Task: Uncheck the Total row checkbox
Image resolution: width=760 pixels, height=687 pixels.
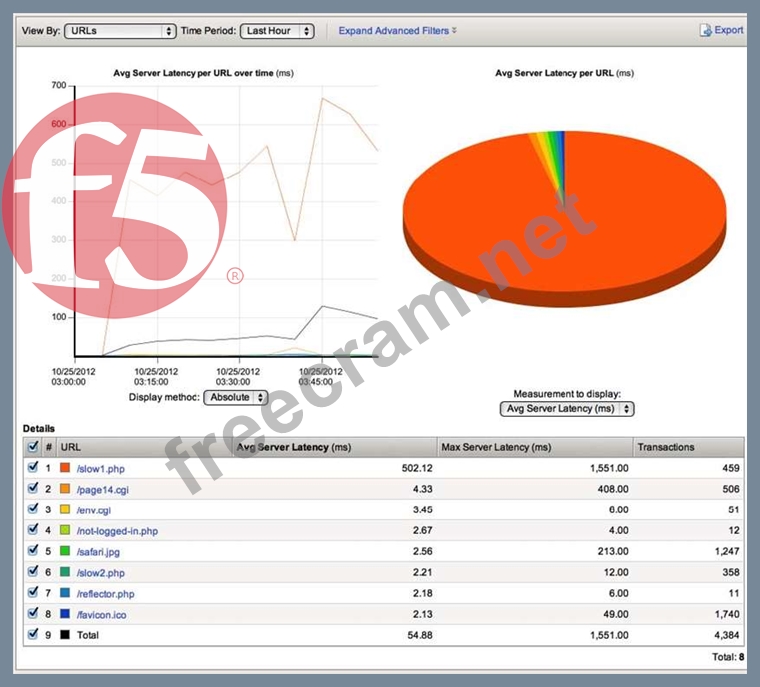Action: [33, 634]
